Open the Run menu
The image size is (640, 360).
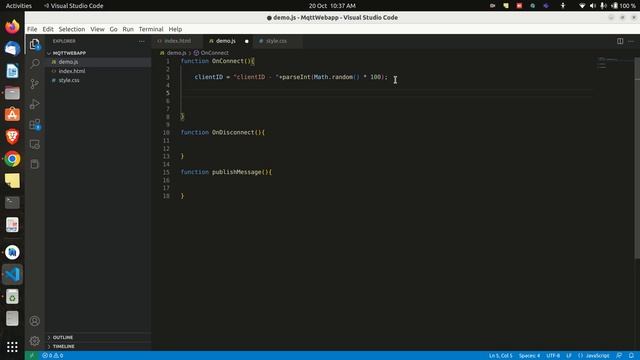[128, 29]
